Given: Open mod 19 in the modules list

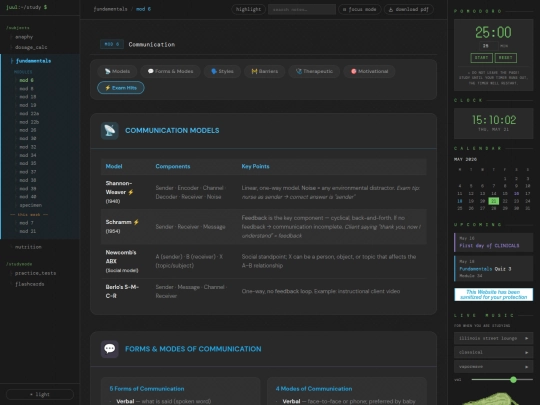Looking at the screenshot, I should (28, 105).
